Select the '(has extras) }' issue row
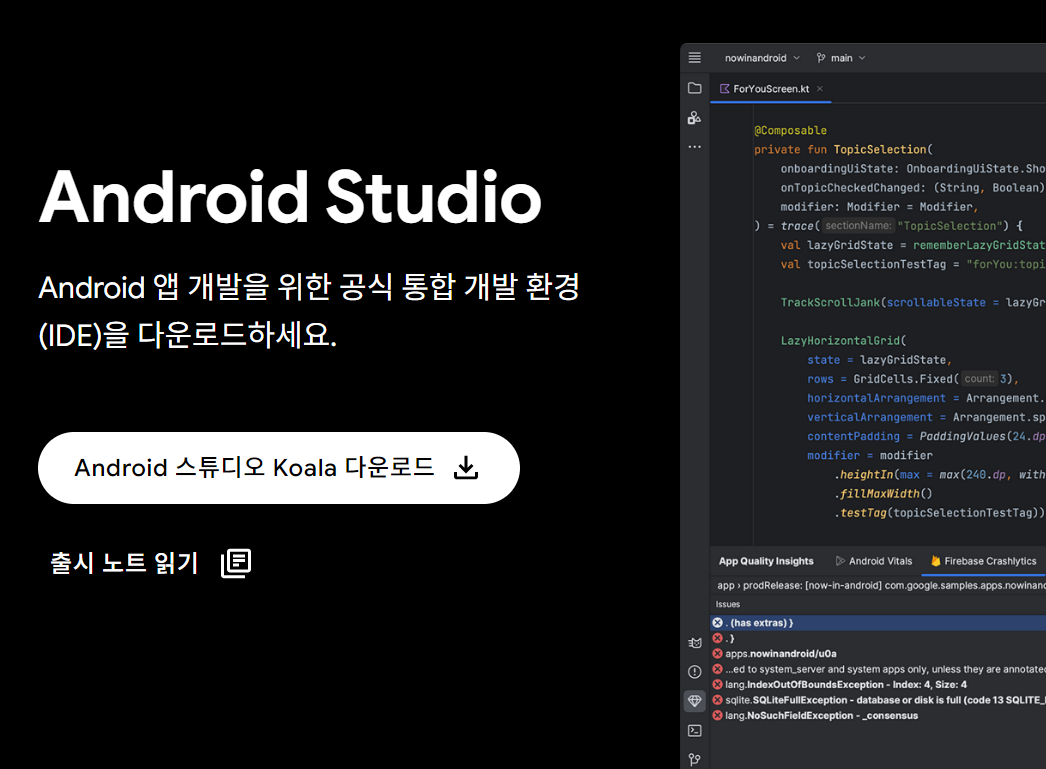Image resolution: width=1046 pixels, height=769 pixels. click(x=878, y=622)
